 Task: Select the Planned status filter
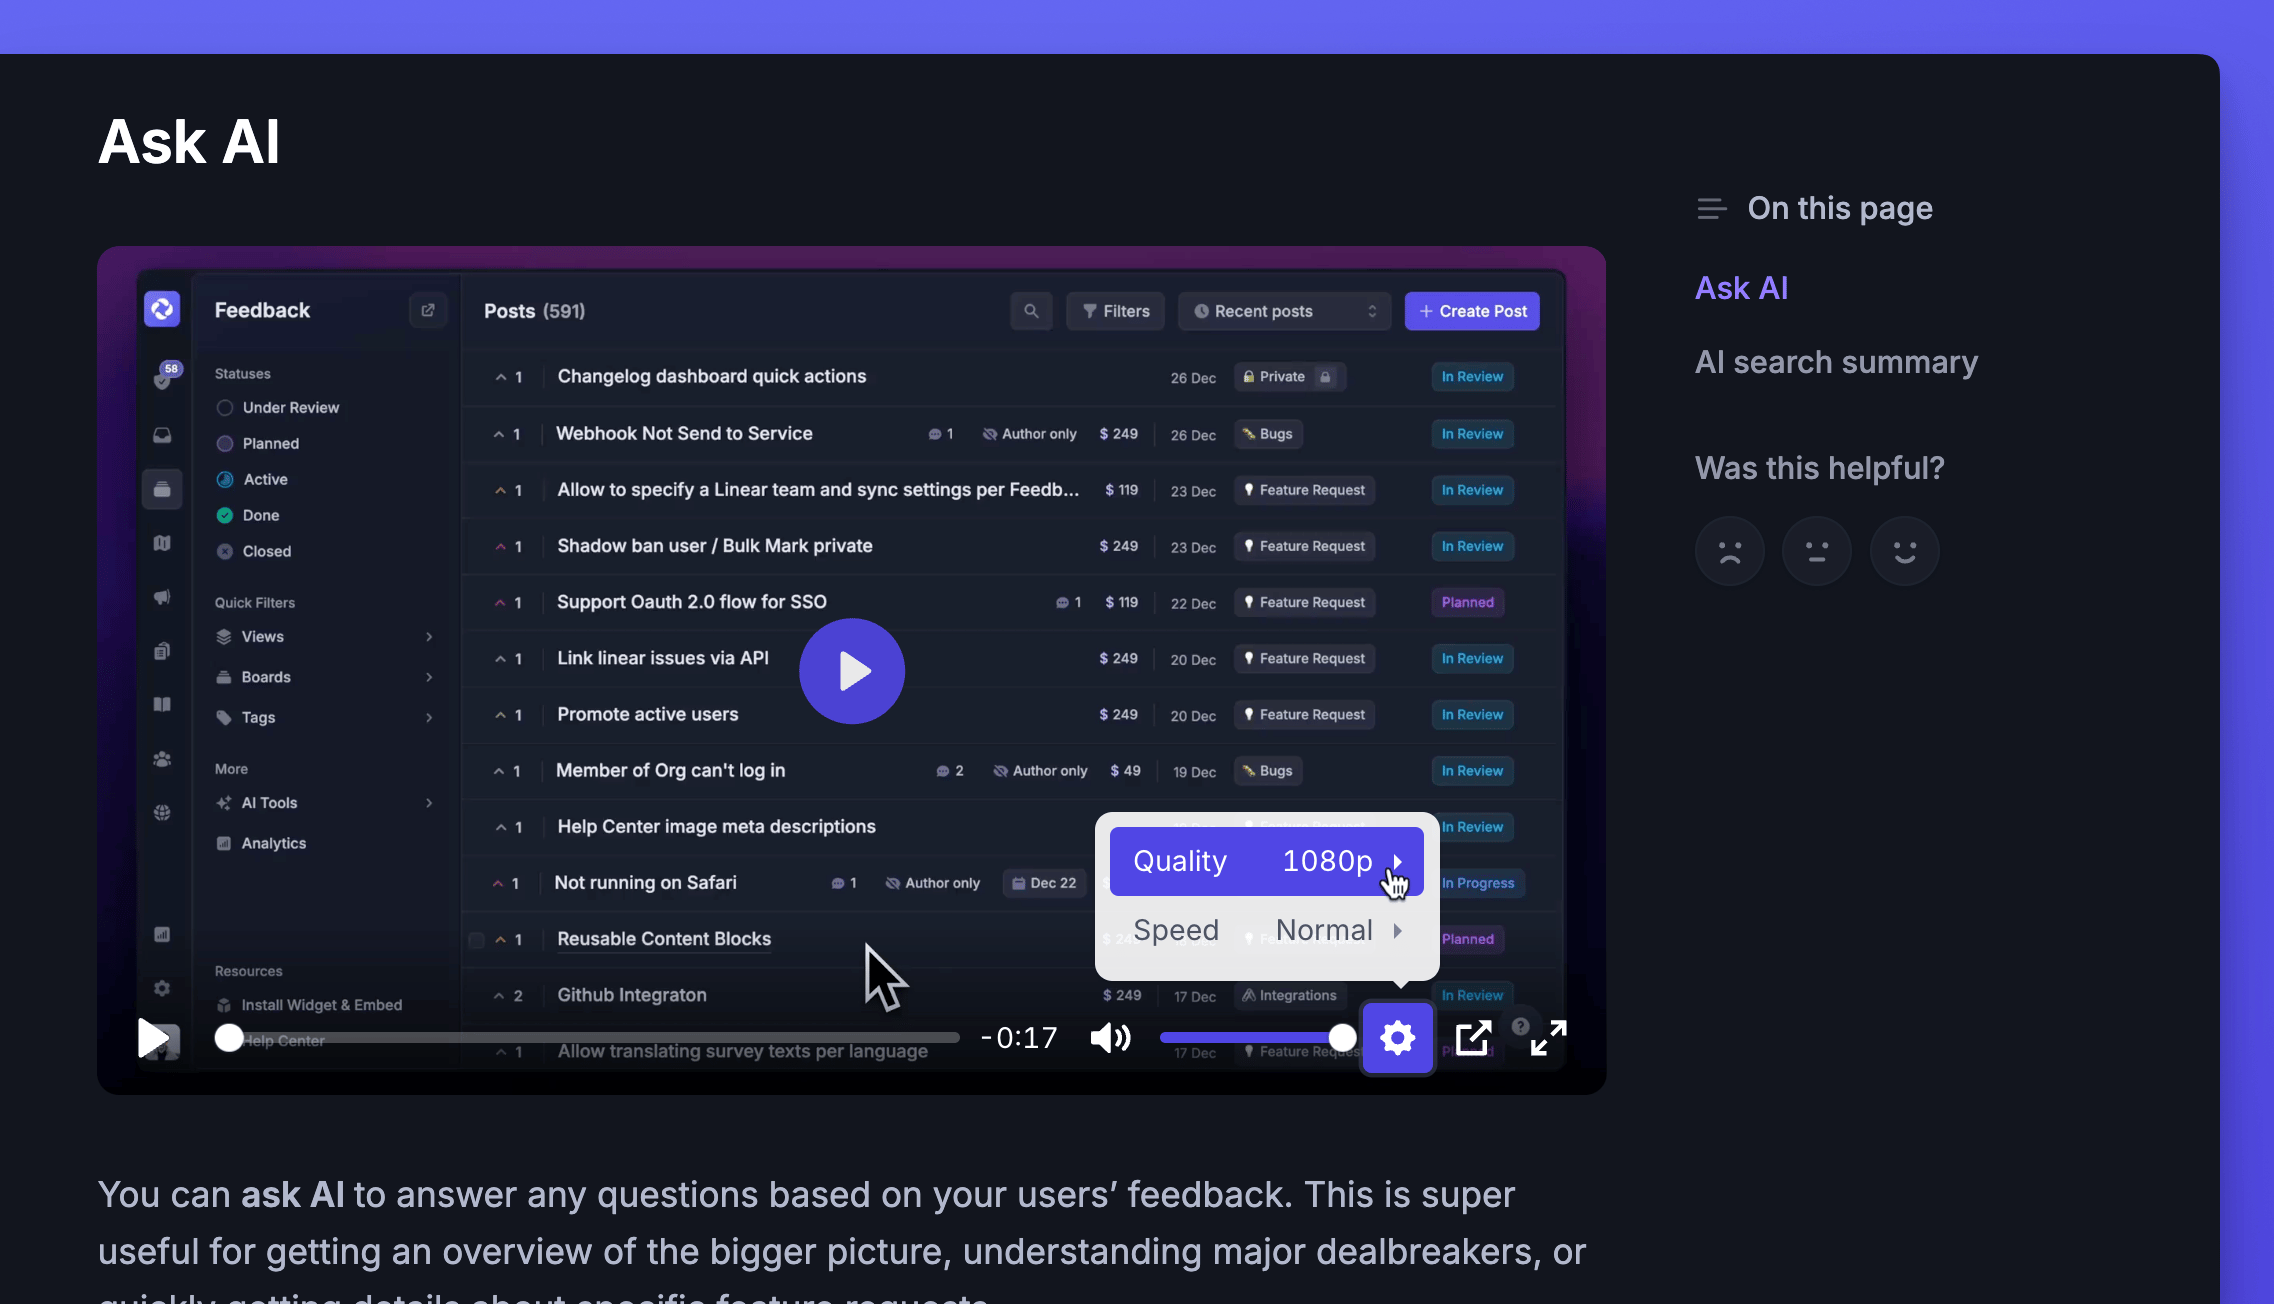258,444
